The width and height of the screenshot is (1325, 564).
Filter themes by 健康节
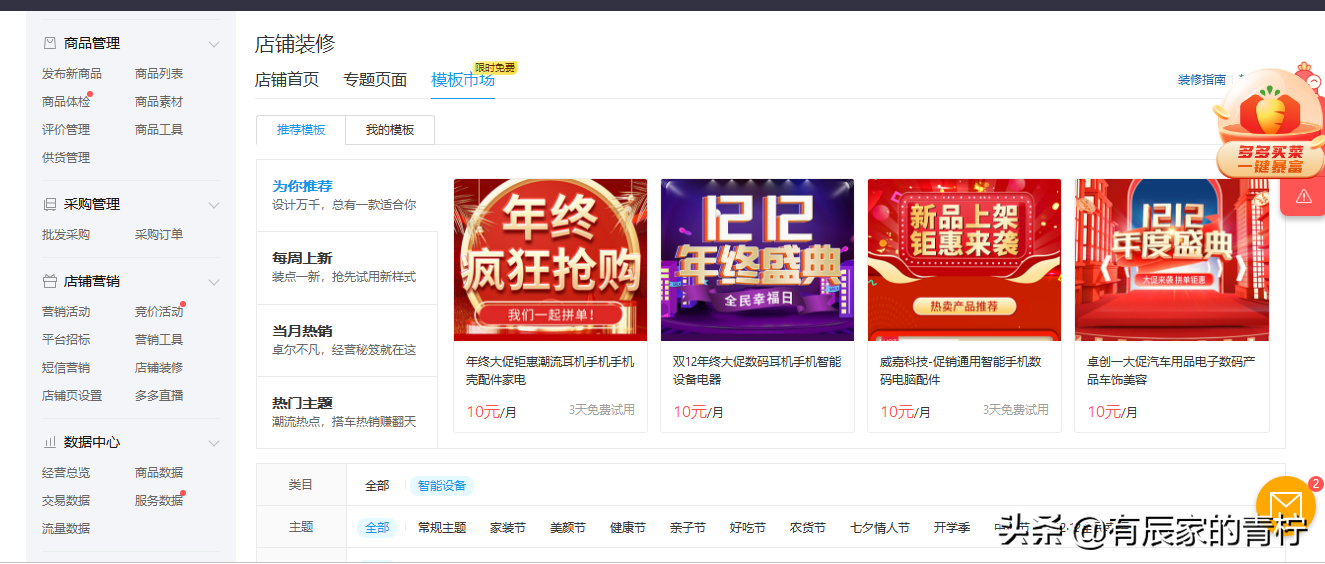[x=628, y=528]
